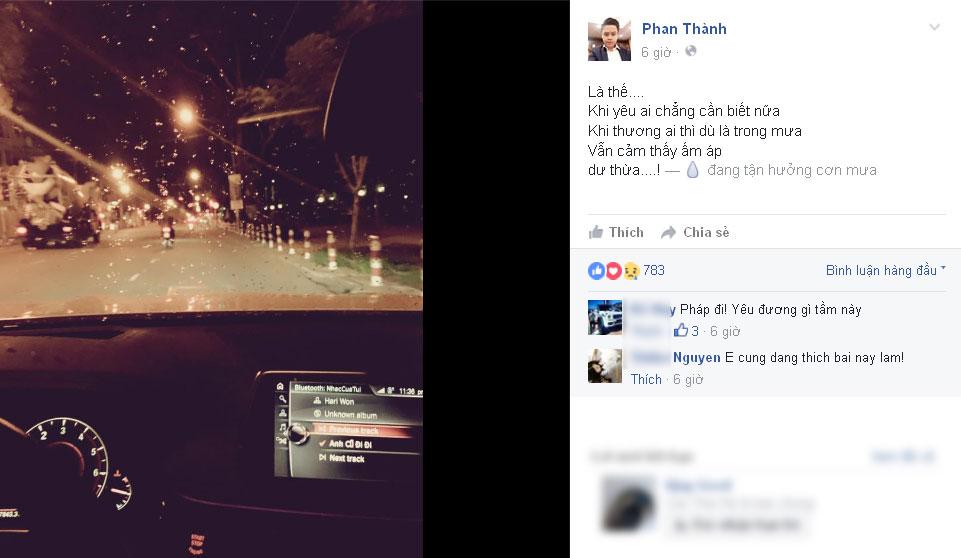Click the Thích thumbs-up icon under the post
The image size is (961, 558).
596,232
